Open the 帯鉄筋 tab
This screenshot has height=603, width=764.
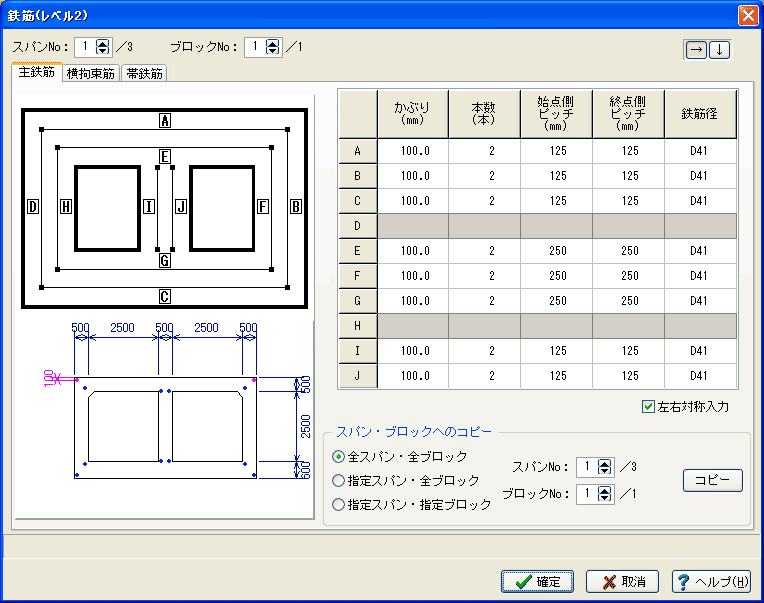coord(145,74)
